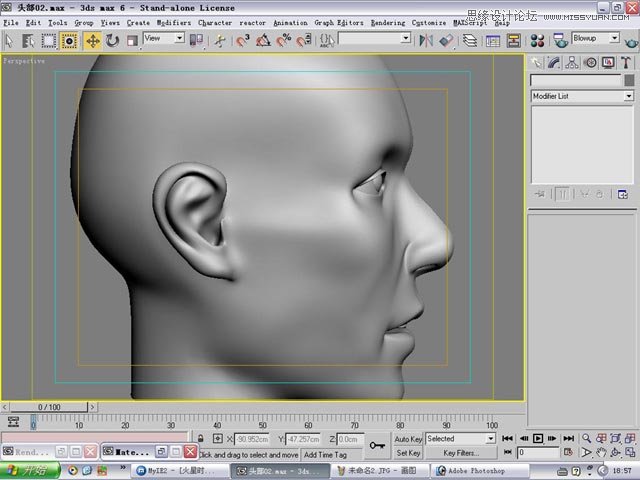Choose the Rectangular Selection Region tool
The width and height of the screenshot is (640, 480).
click(x=49, y=41)
